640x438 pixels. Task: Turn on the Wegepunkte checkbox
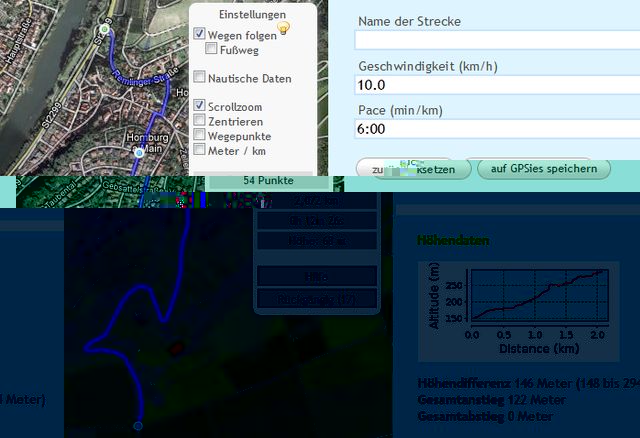tap(200, 135)
